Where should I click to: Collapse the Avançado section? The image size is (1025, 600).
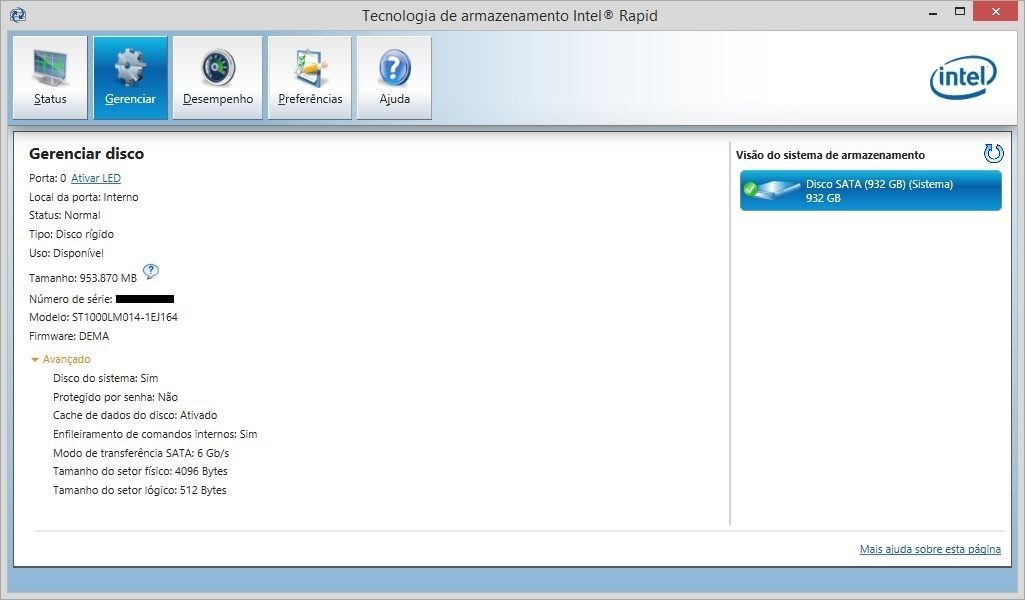click(60, 359)
